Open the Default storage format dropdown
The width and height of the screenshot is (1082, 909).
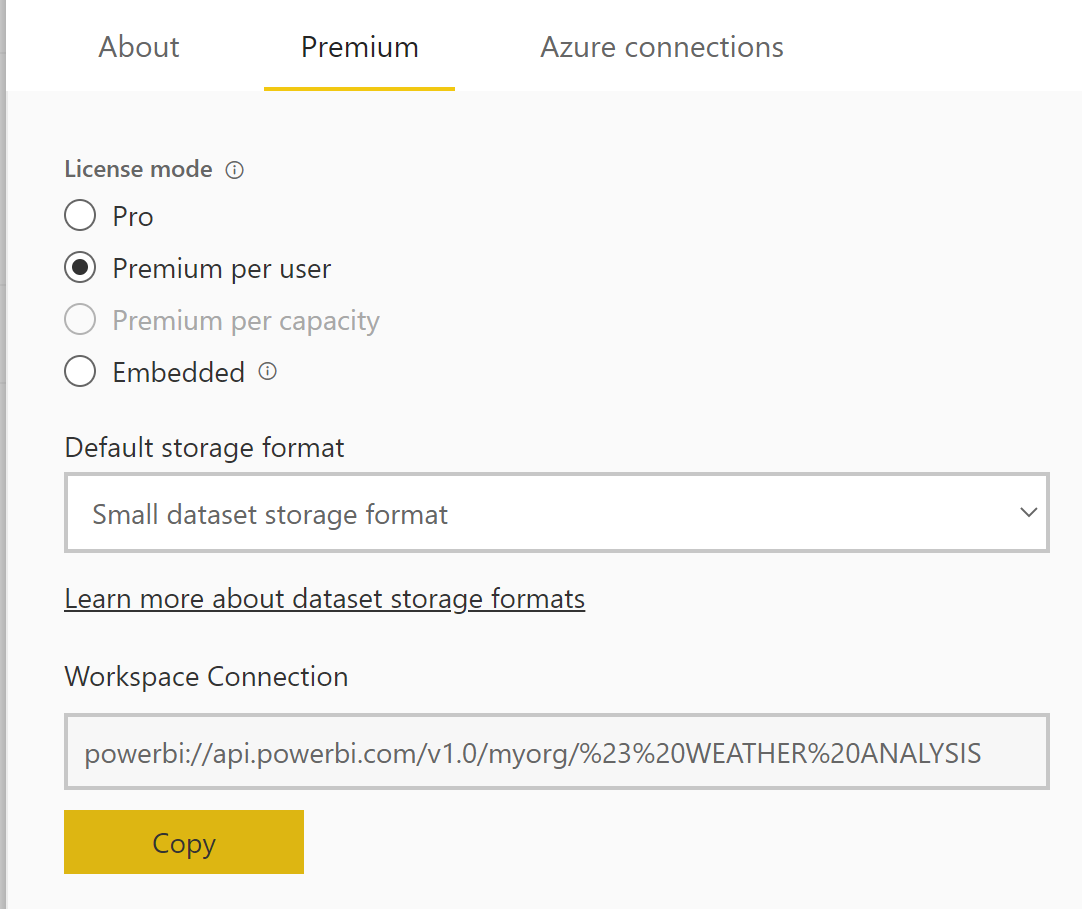coord(555,514)
